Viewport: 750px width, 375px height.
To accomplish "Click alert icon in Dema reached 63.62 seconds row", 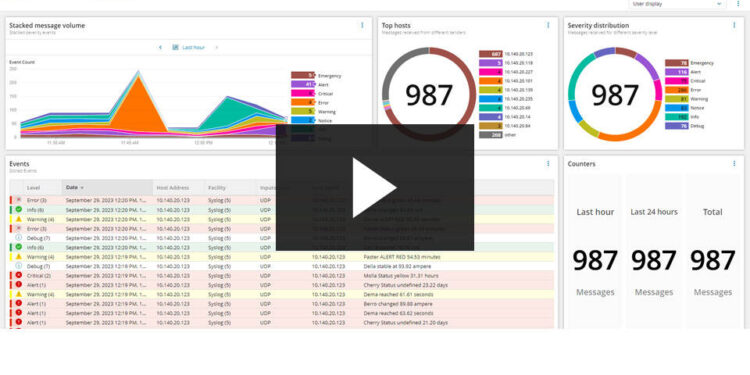I will (x=19, y=313).
